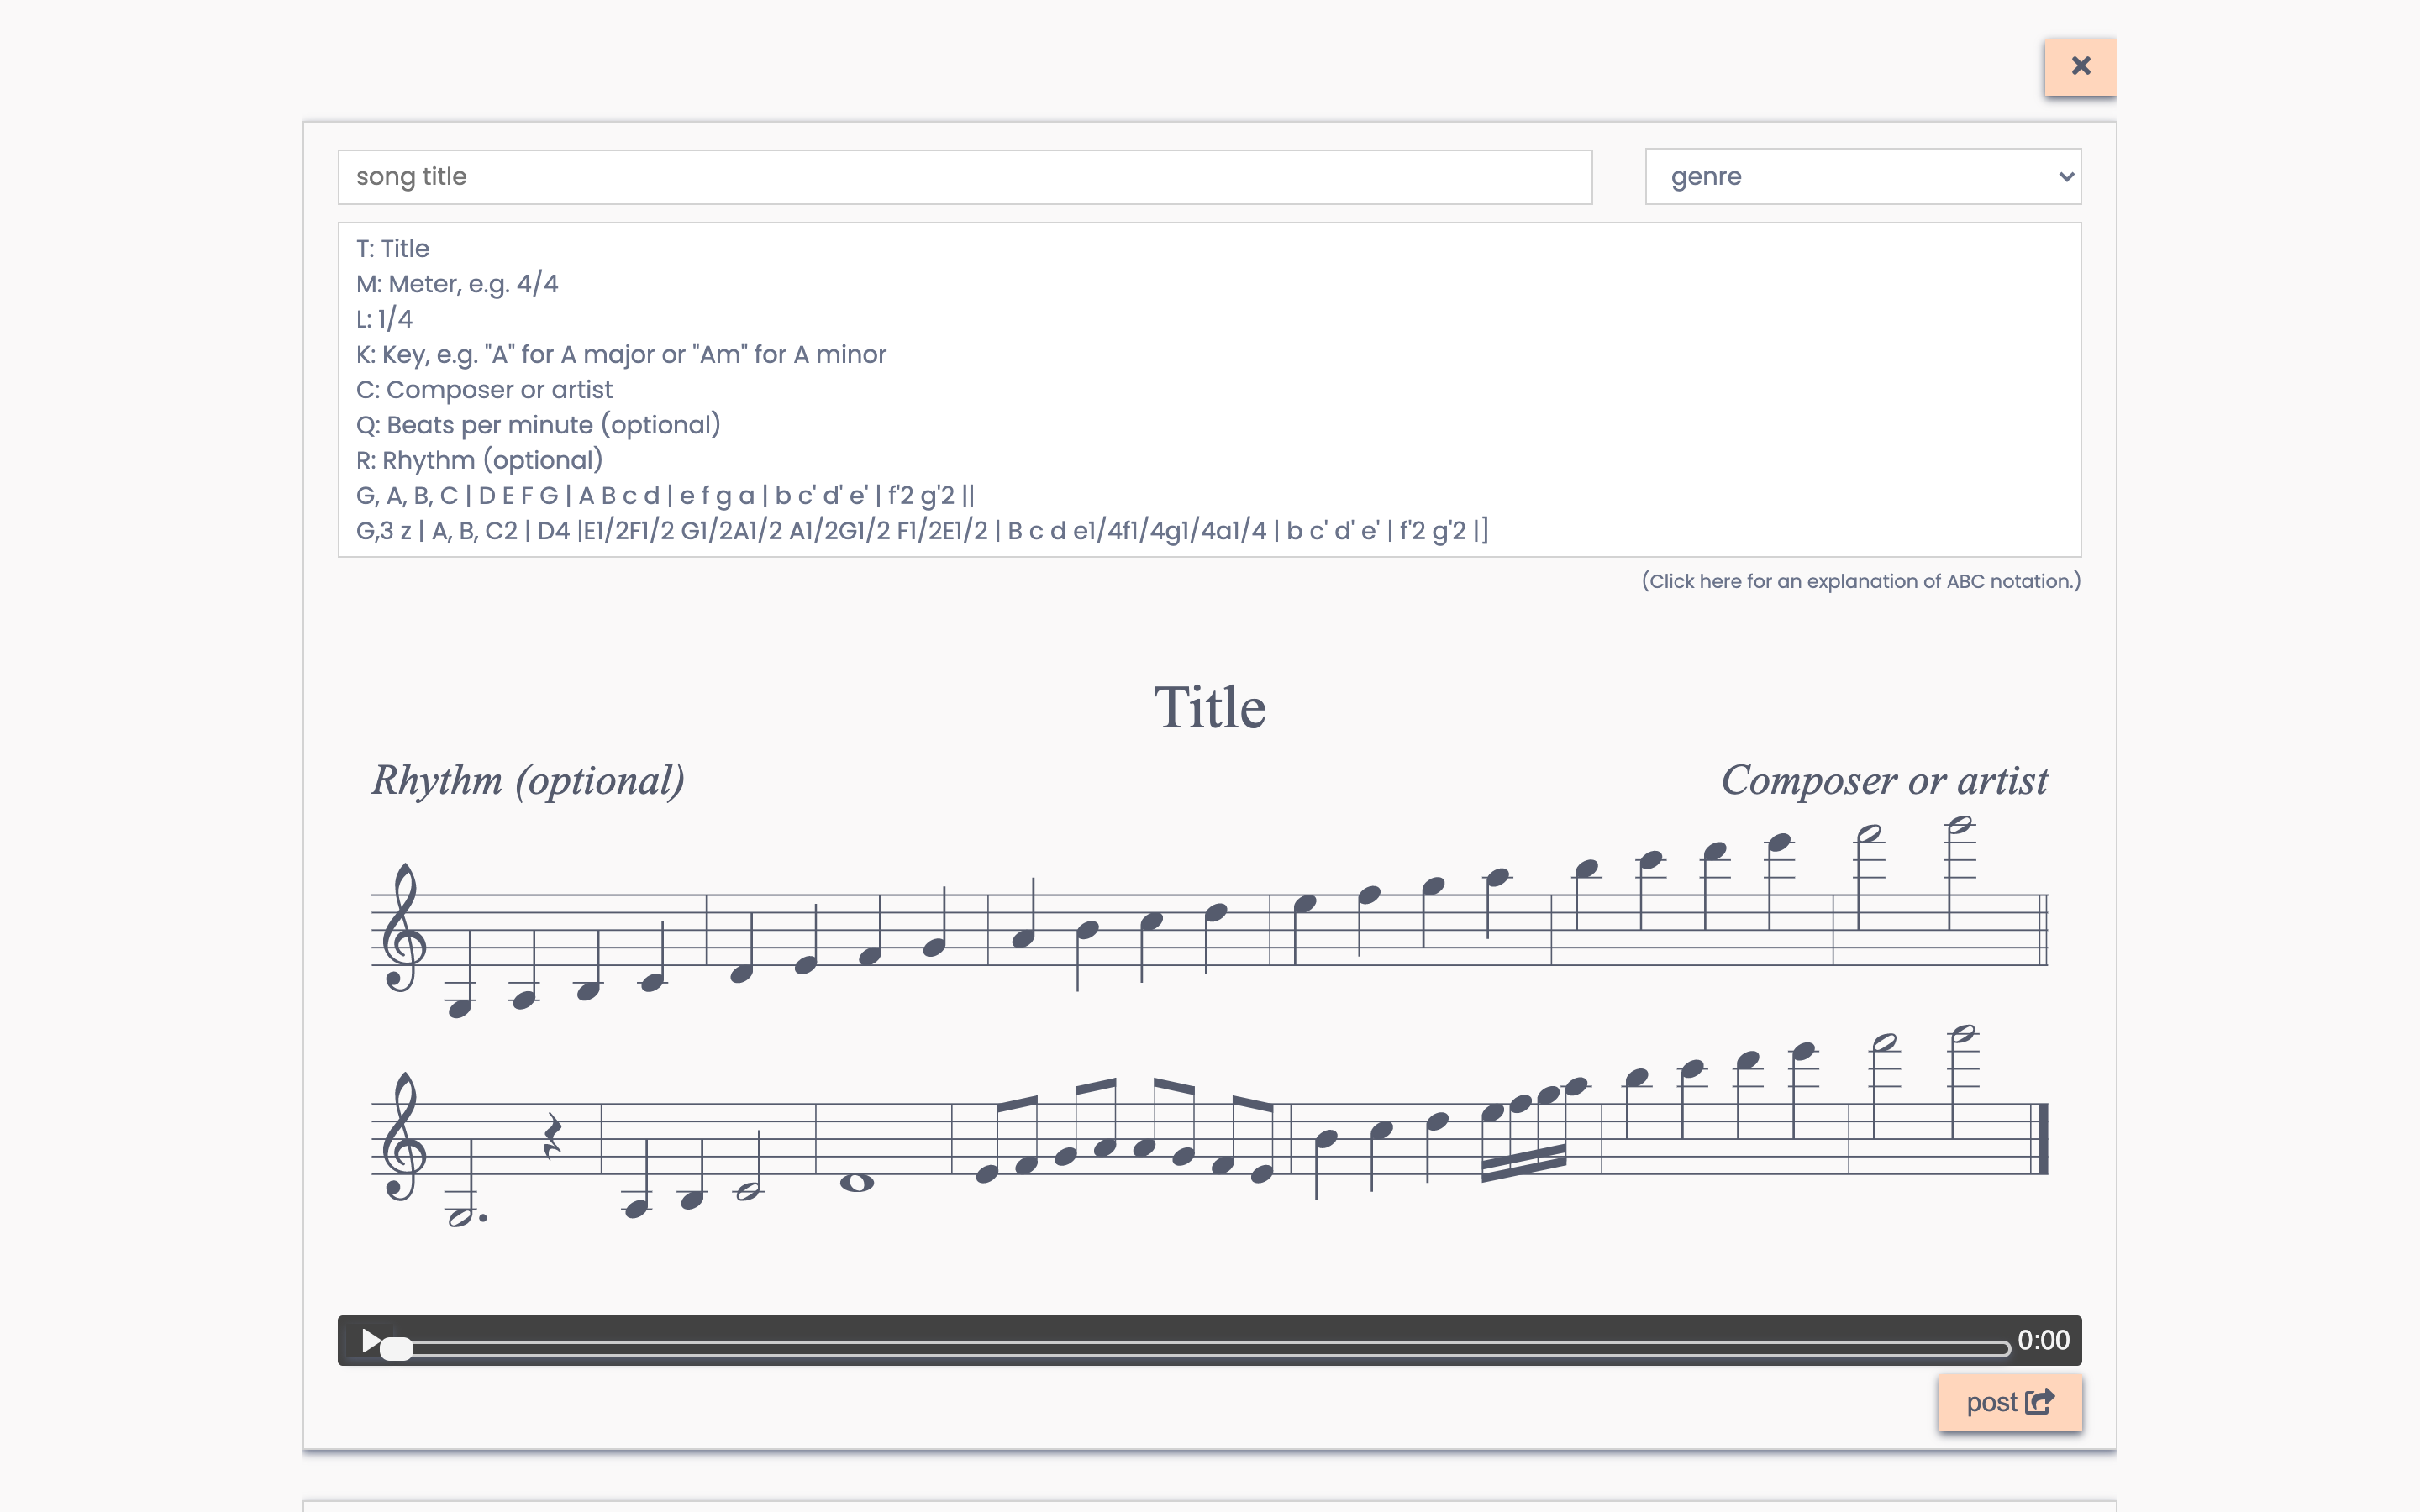Click the share icon on post button

tap(2039, 1402)
